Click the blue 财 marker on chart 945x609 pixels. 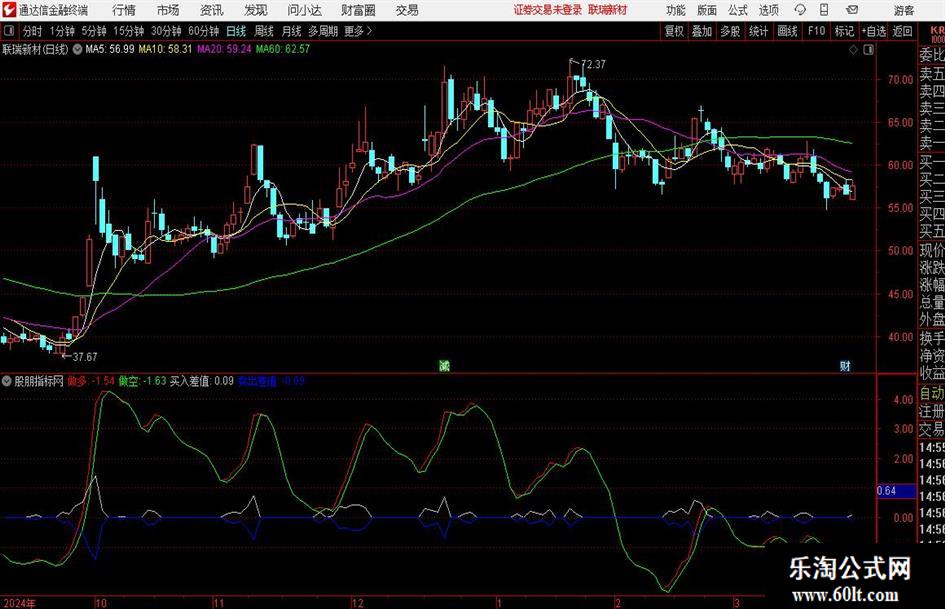click(x=845, y=365)
